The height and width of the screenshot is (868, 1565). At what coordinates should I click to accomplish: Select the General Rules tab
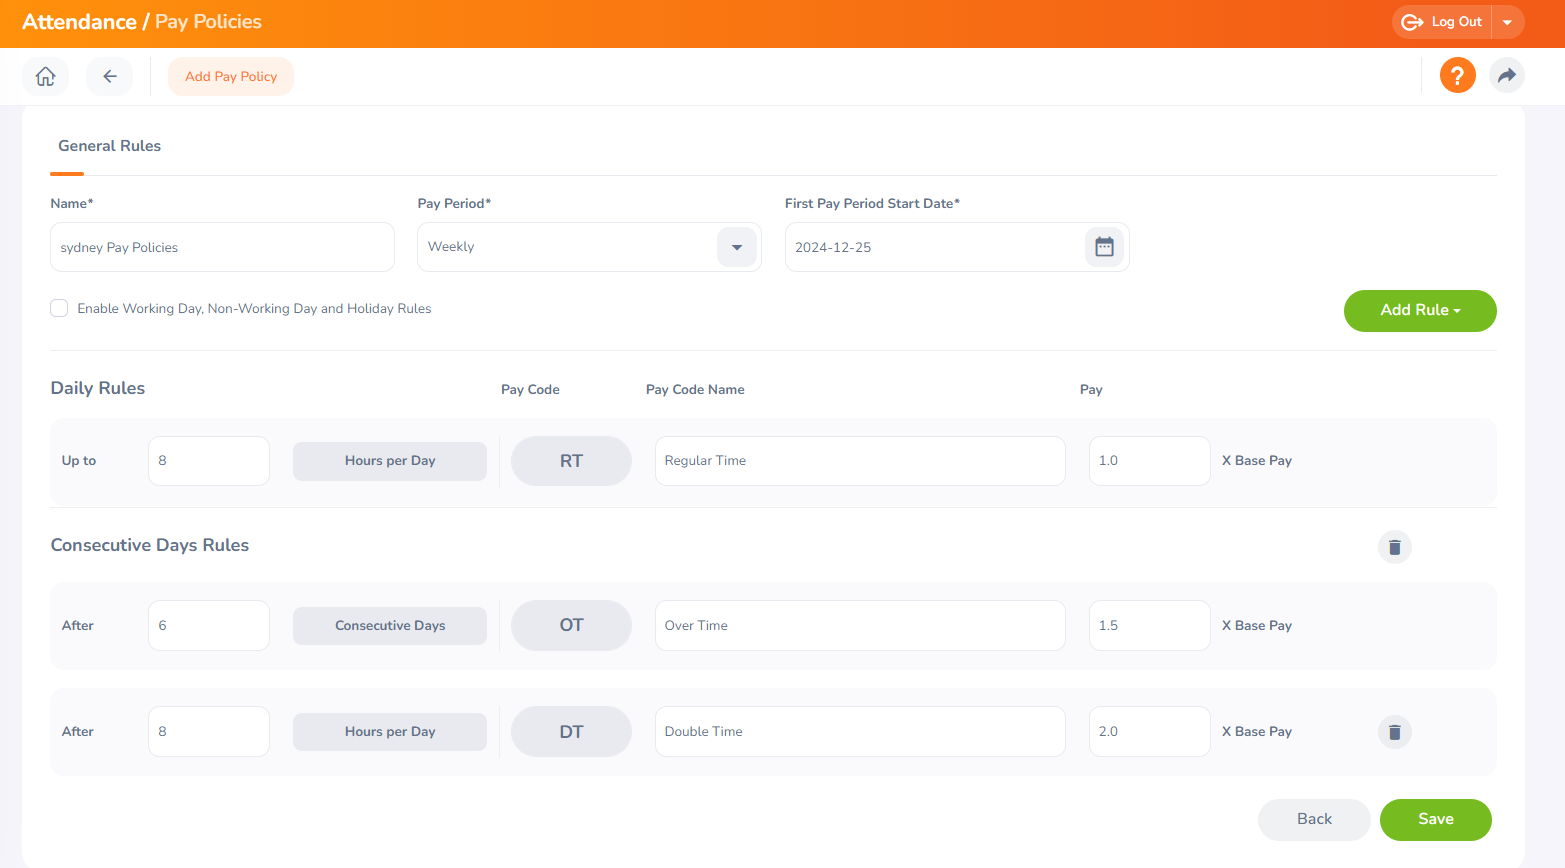coord(109,146)
